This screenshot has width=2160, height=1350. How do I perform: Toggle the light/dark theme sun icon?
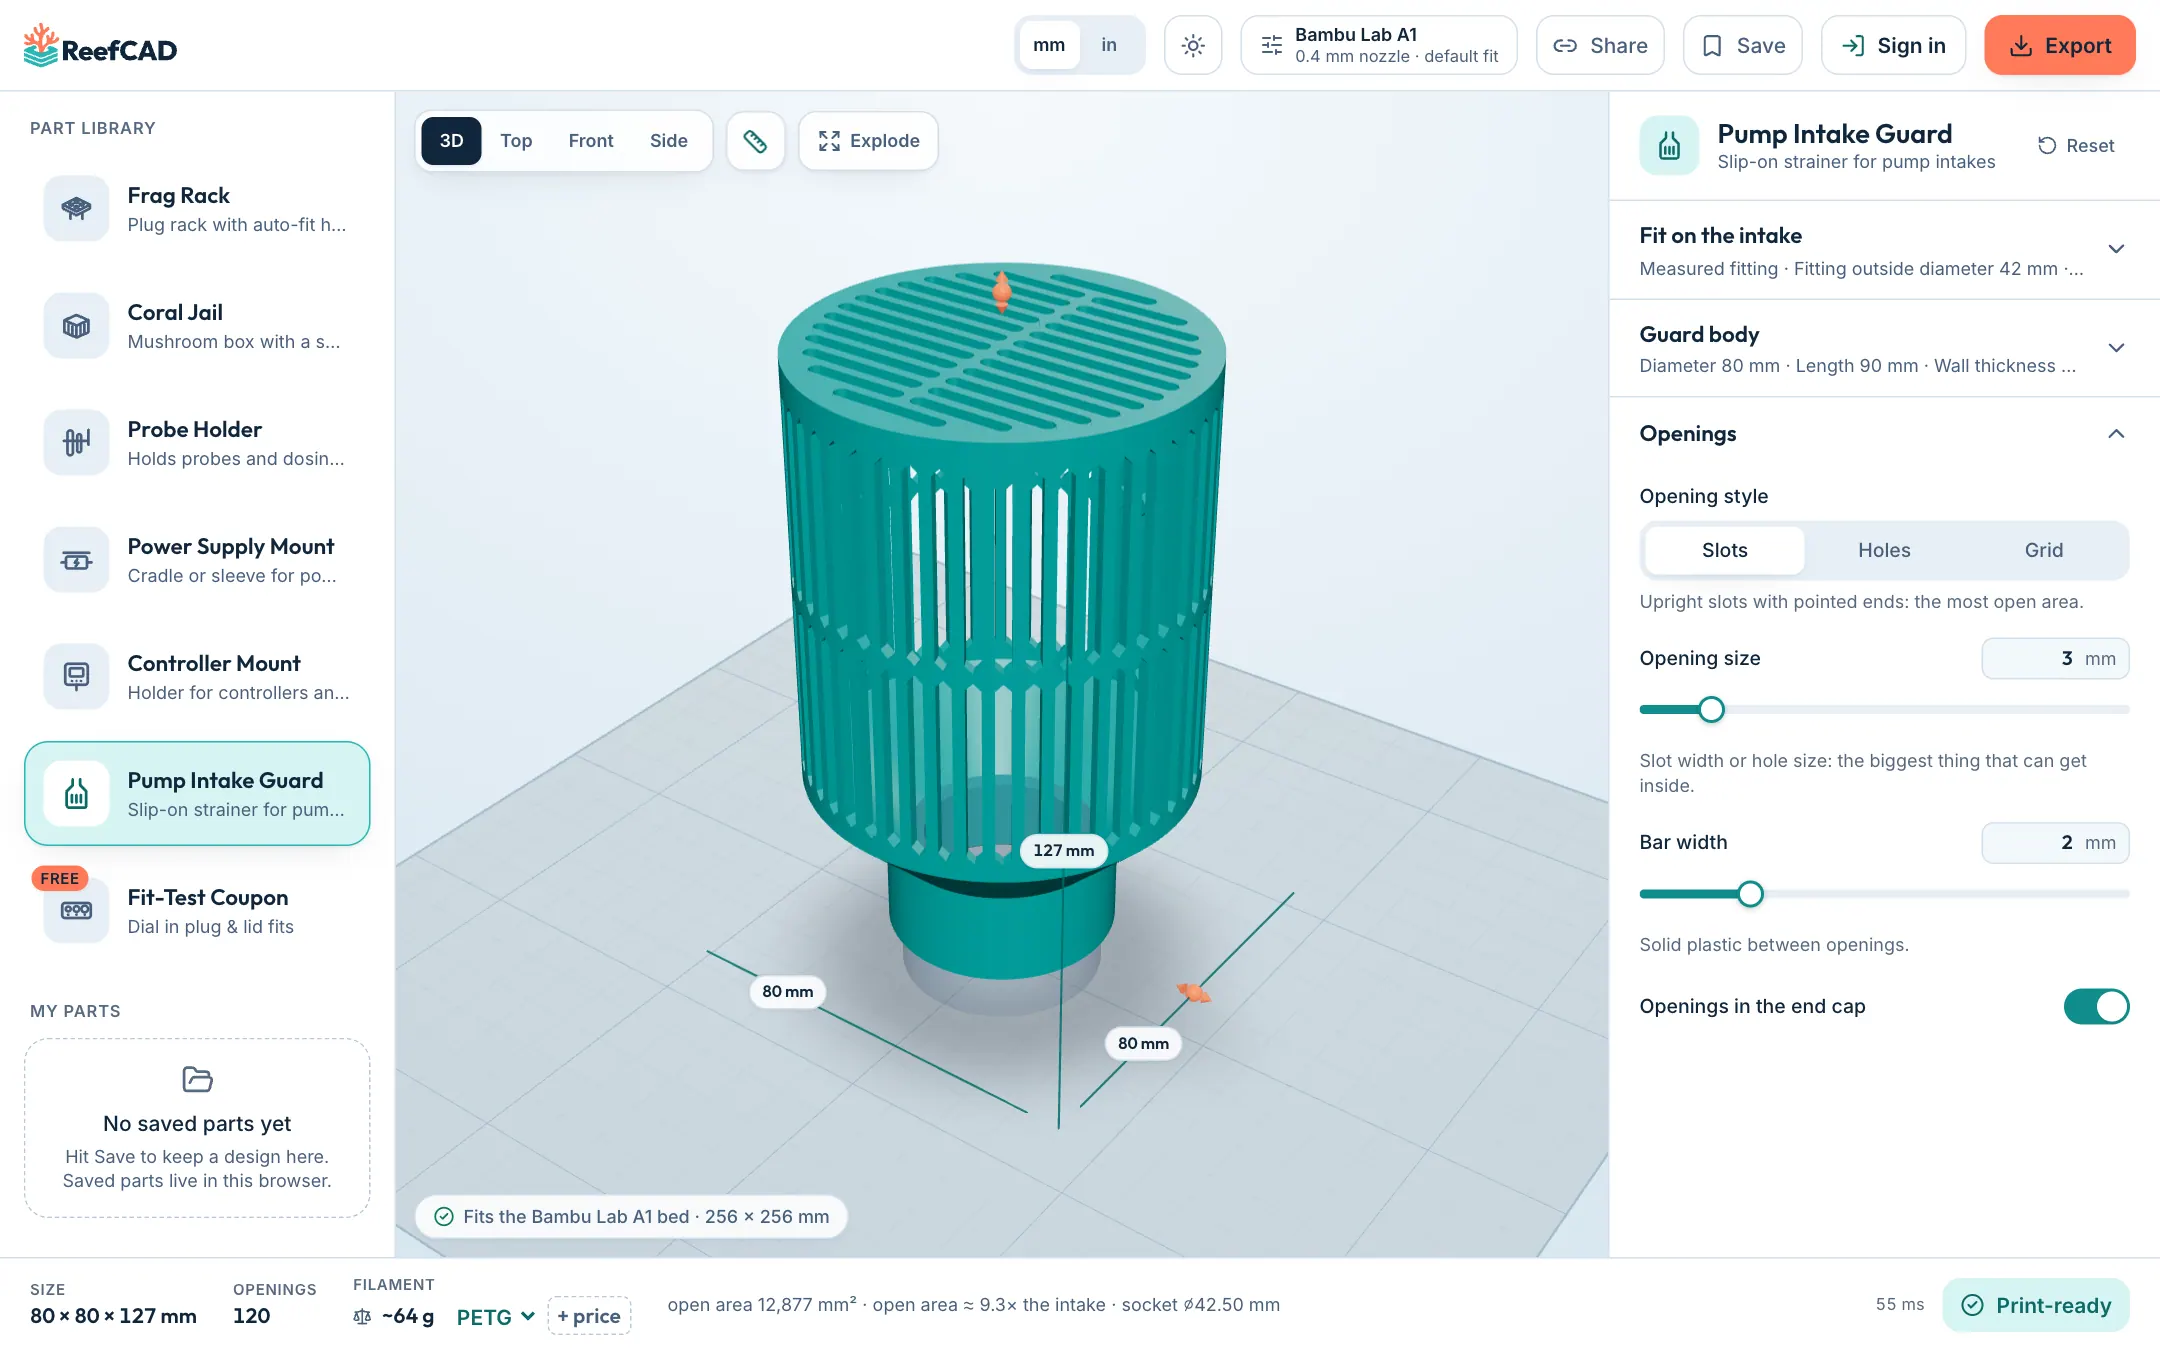[1193, 46]
